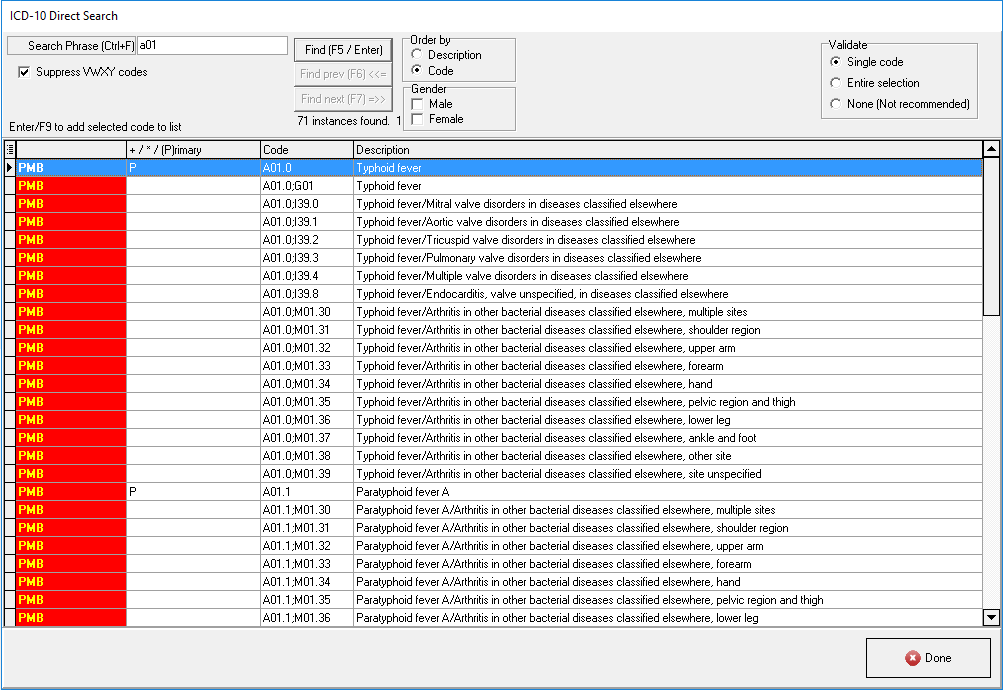Choose Entire selection validation option
The height and width of the screenshot is (690, 1003).
tap(836, 83)
